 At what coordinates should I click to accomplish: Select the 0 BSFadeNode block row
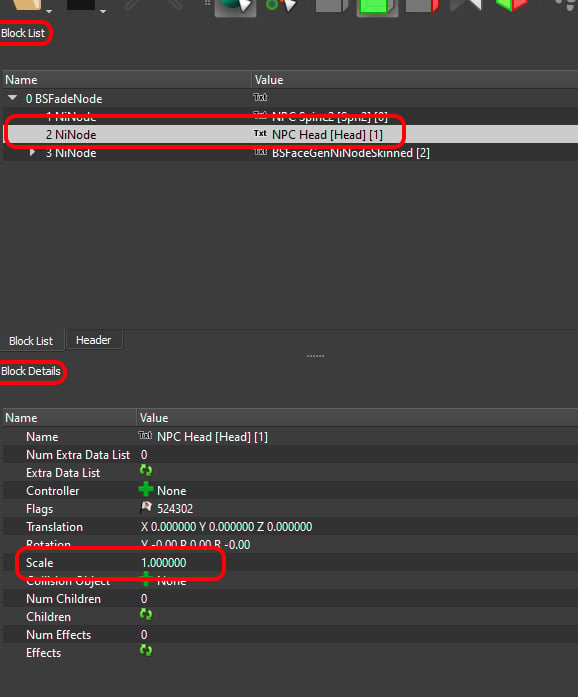[x=290, y=98]
